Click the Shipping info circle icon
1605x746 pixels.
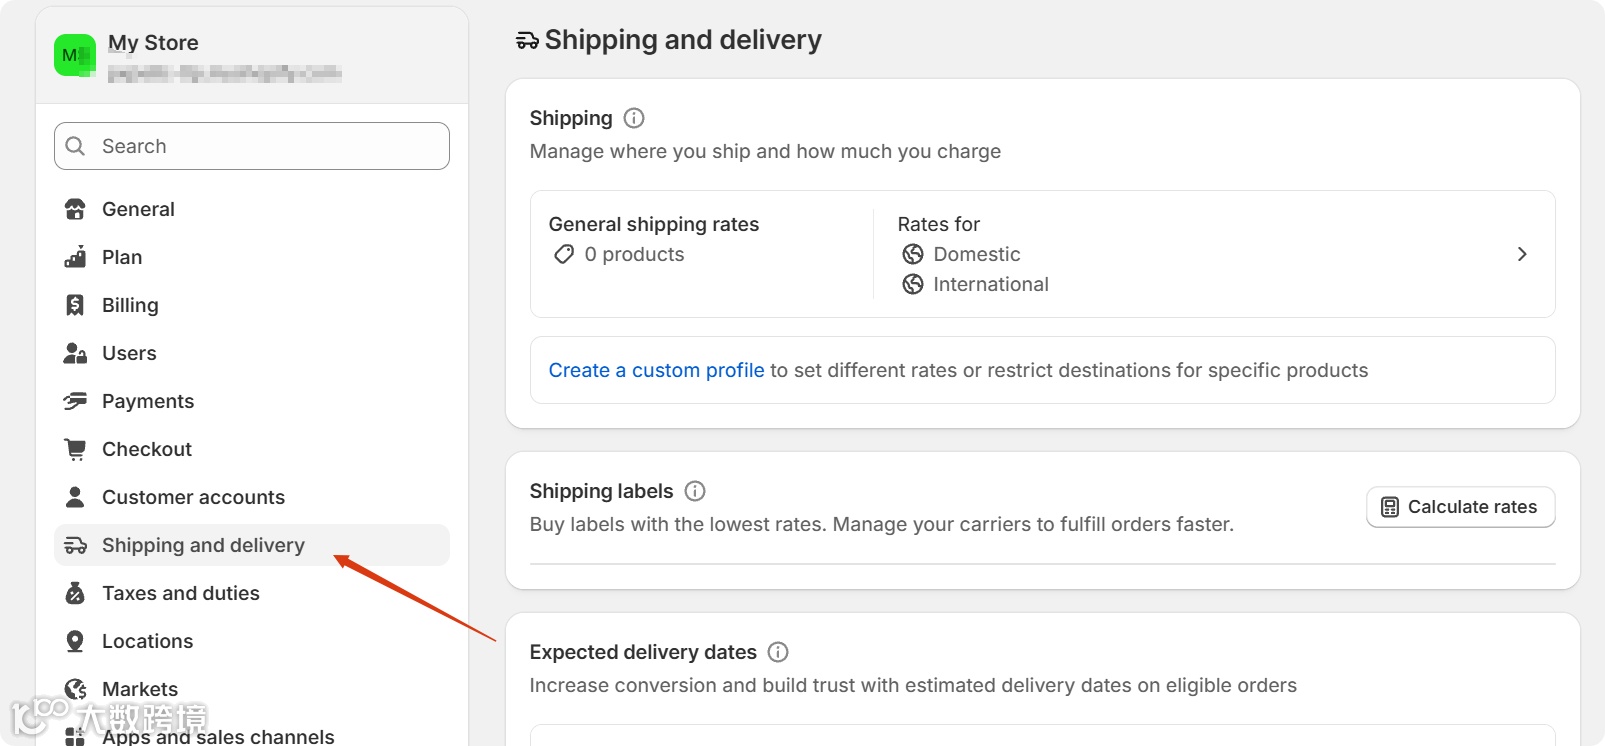pyautogui.click(x=634, y=118)
